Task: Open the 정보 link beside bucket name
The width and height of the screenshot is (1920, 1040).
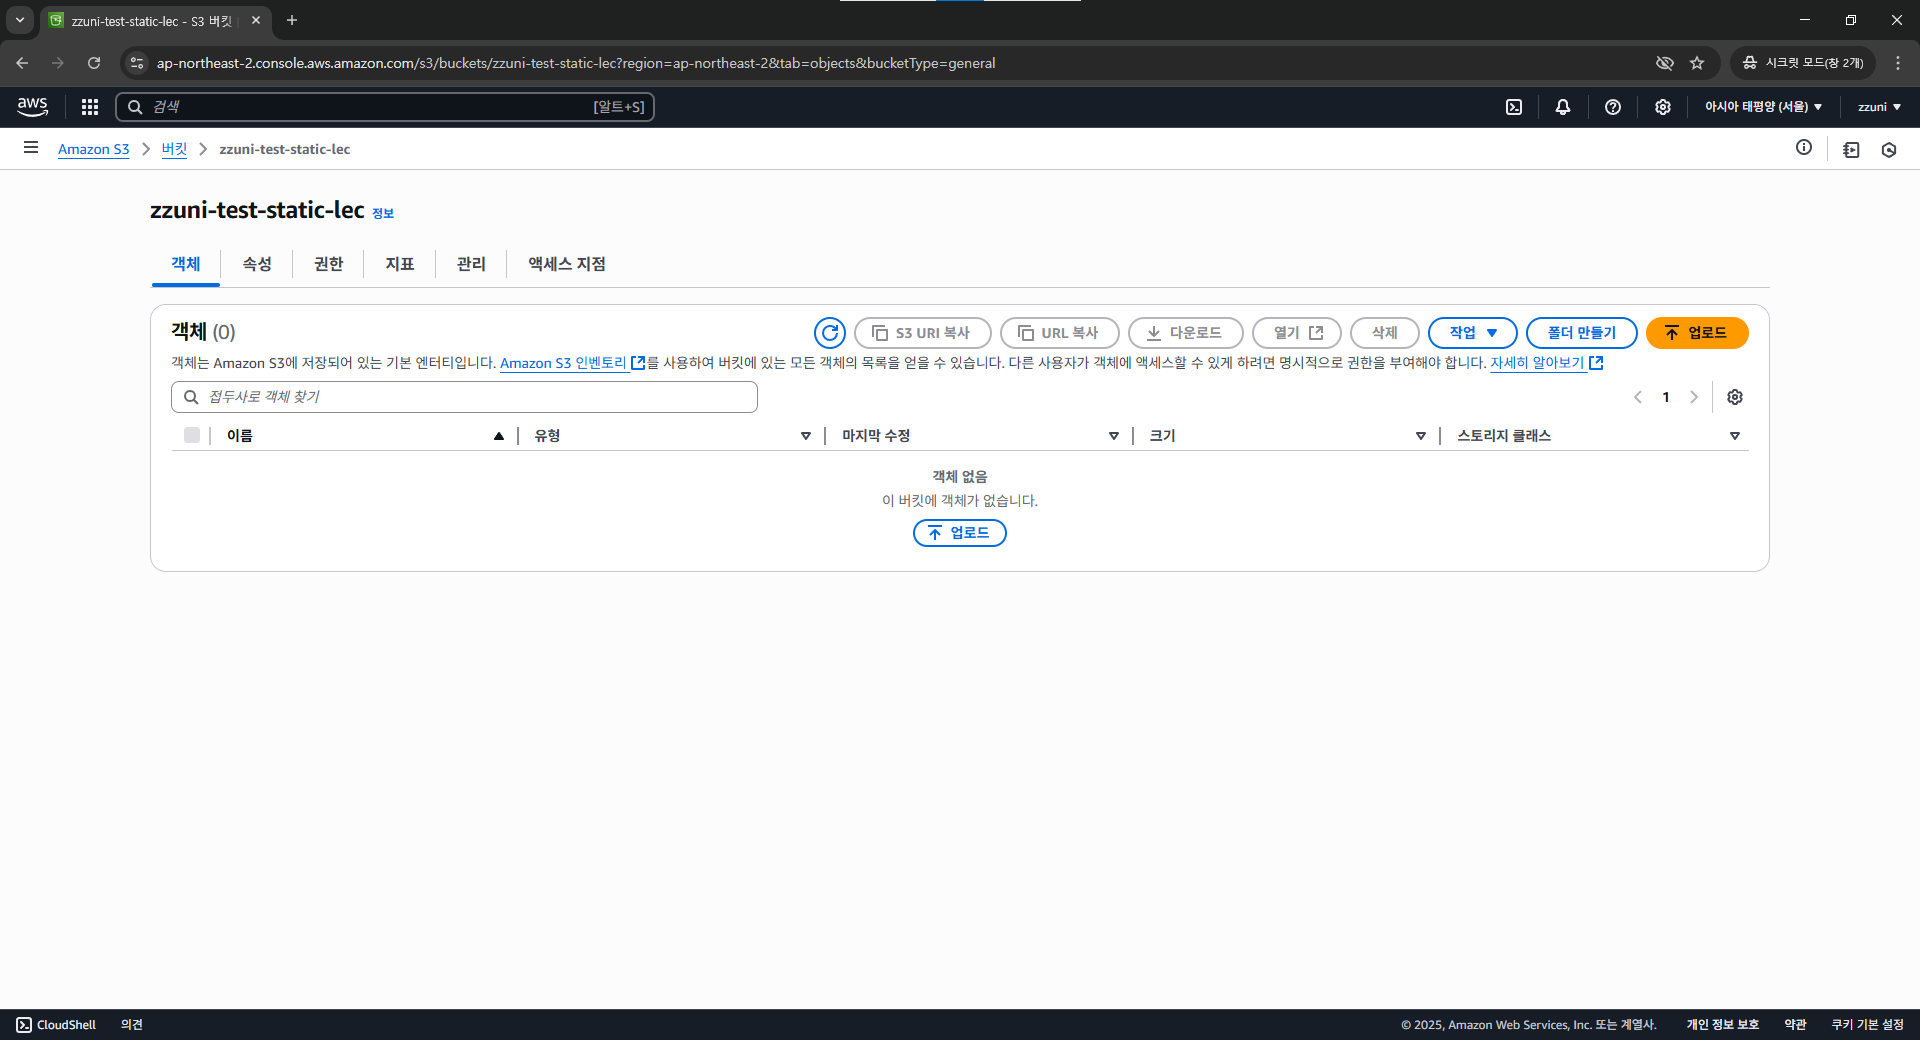Action: tap(383, 213)
